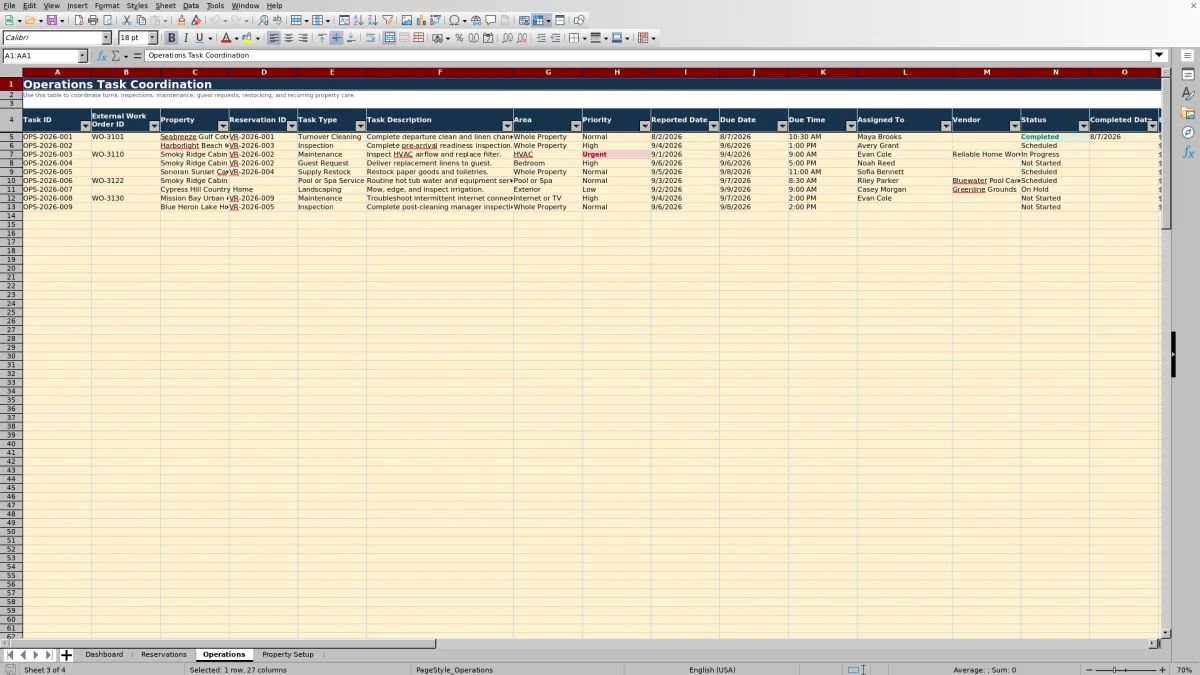Click the cell 'OPS-2026-006'
The width and height of the screenshot is (1200, 675).
57,181
